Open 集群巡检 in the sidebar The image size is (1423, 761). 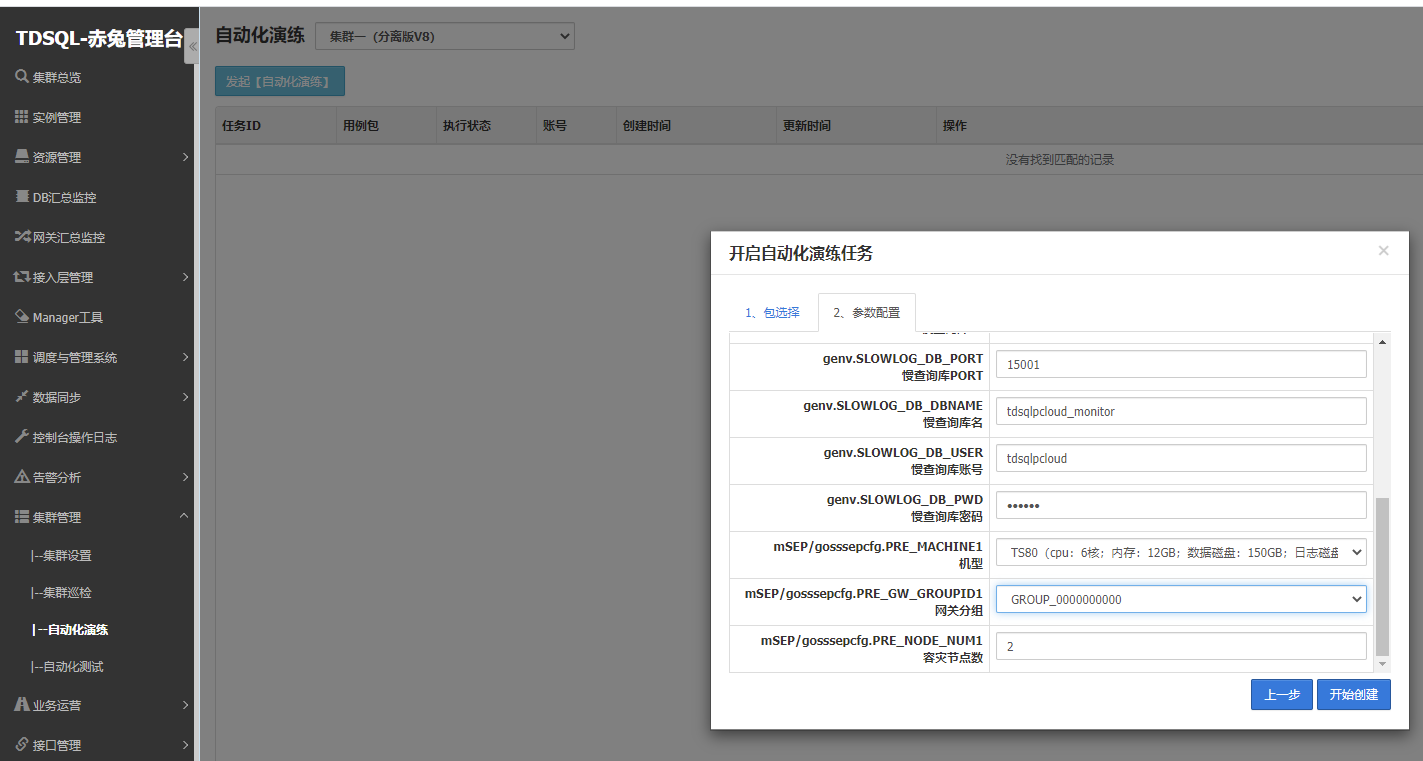click(x=62, y=593)
